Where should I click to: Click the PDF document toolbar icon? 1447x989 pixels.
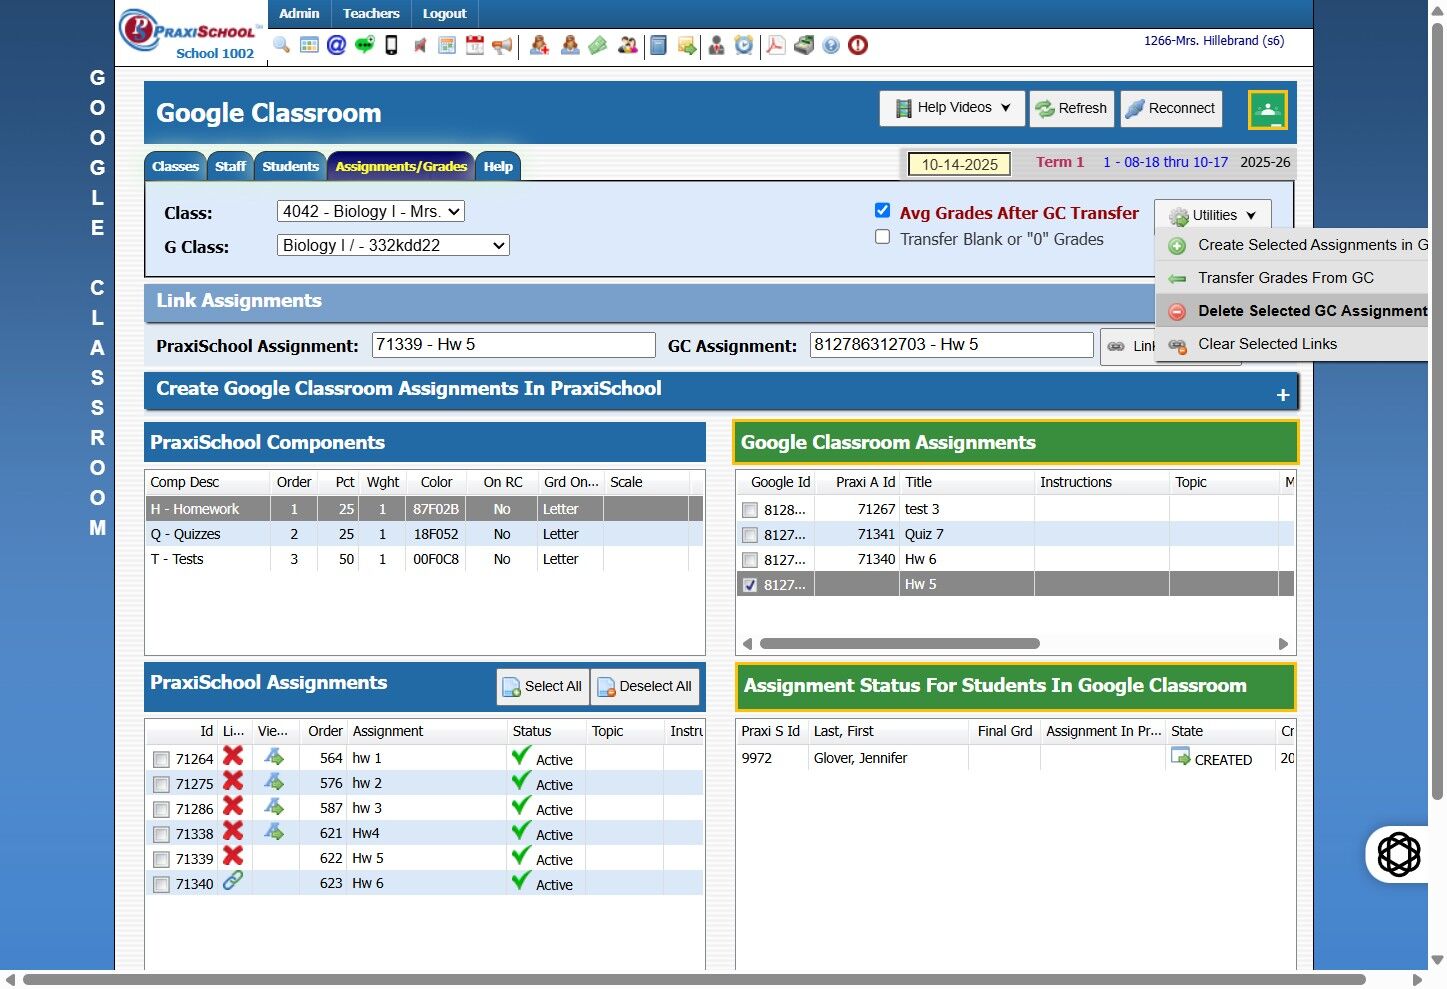[x=775, y=45]
